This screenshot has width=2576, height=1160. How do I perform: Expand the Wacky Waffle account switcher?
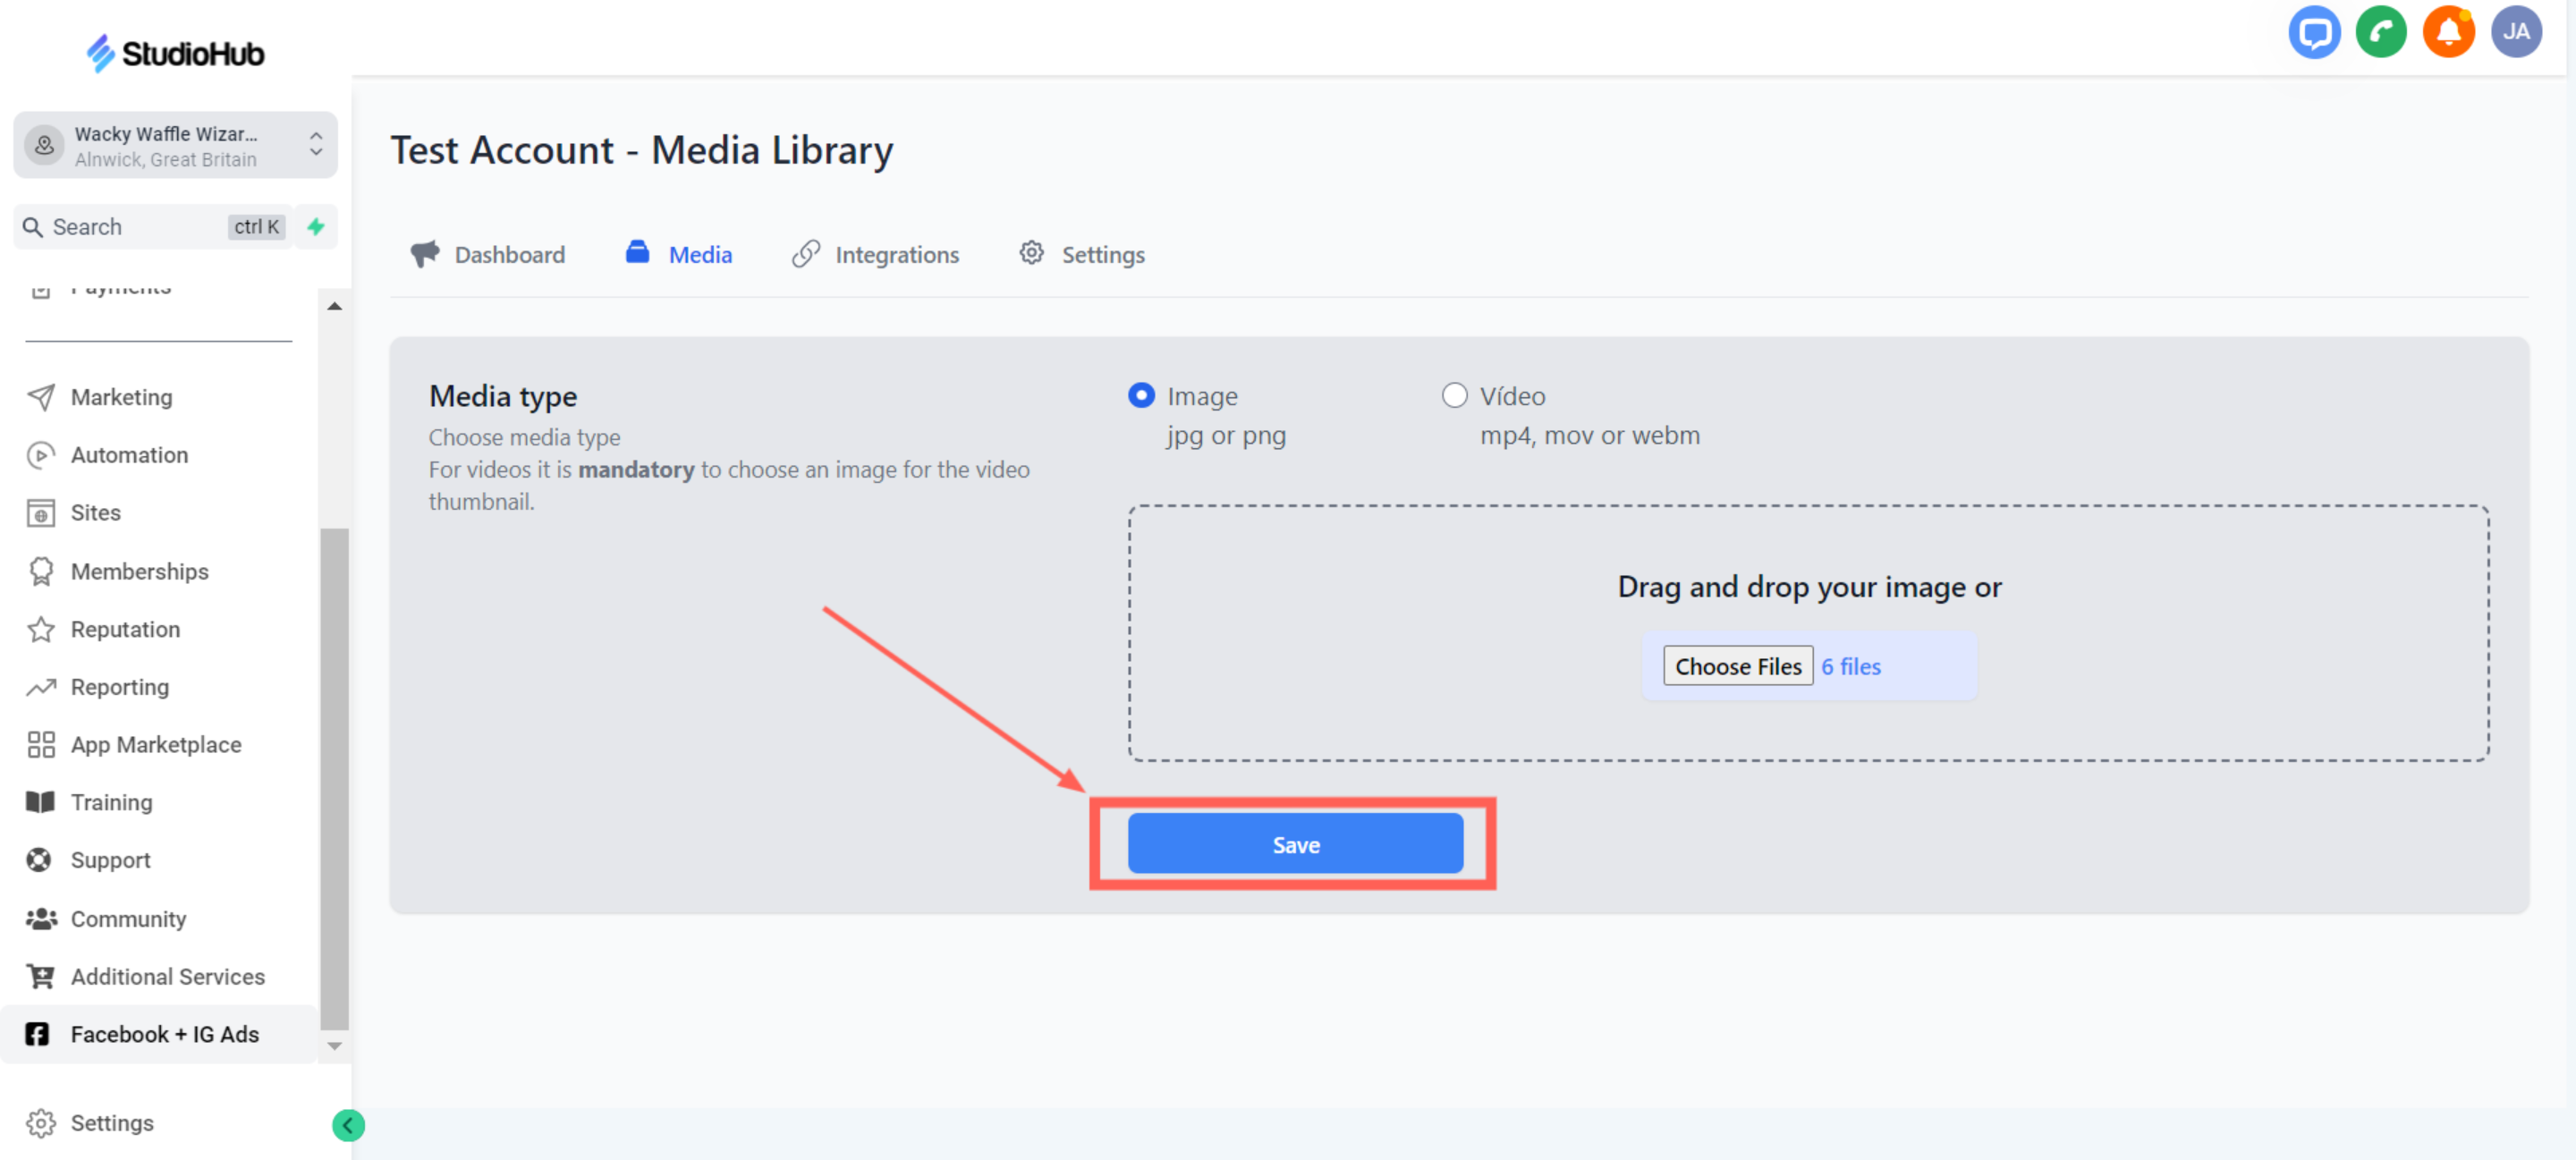pos(175,146)
